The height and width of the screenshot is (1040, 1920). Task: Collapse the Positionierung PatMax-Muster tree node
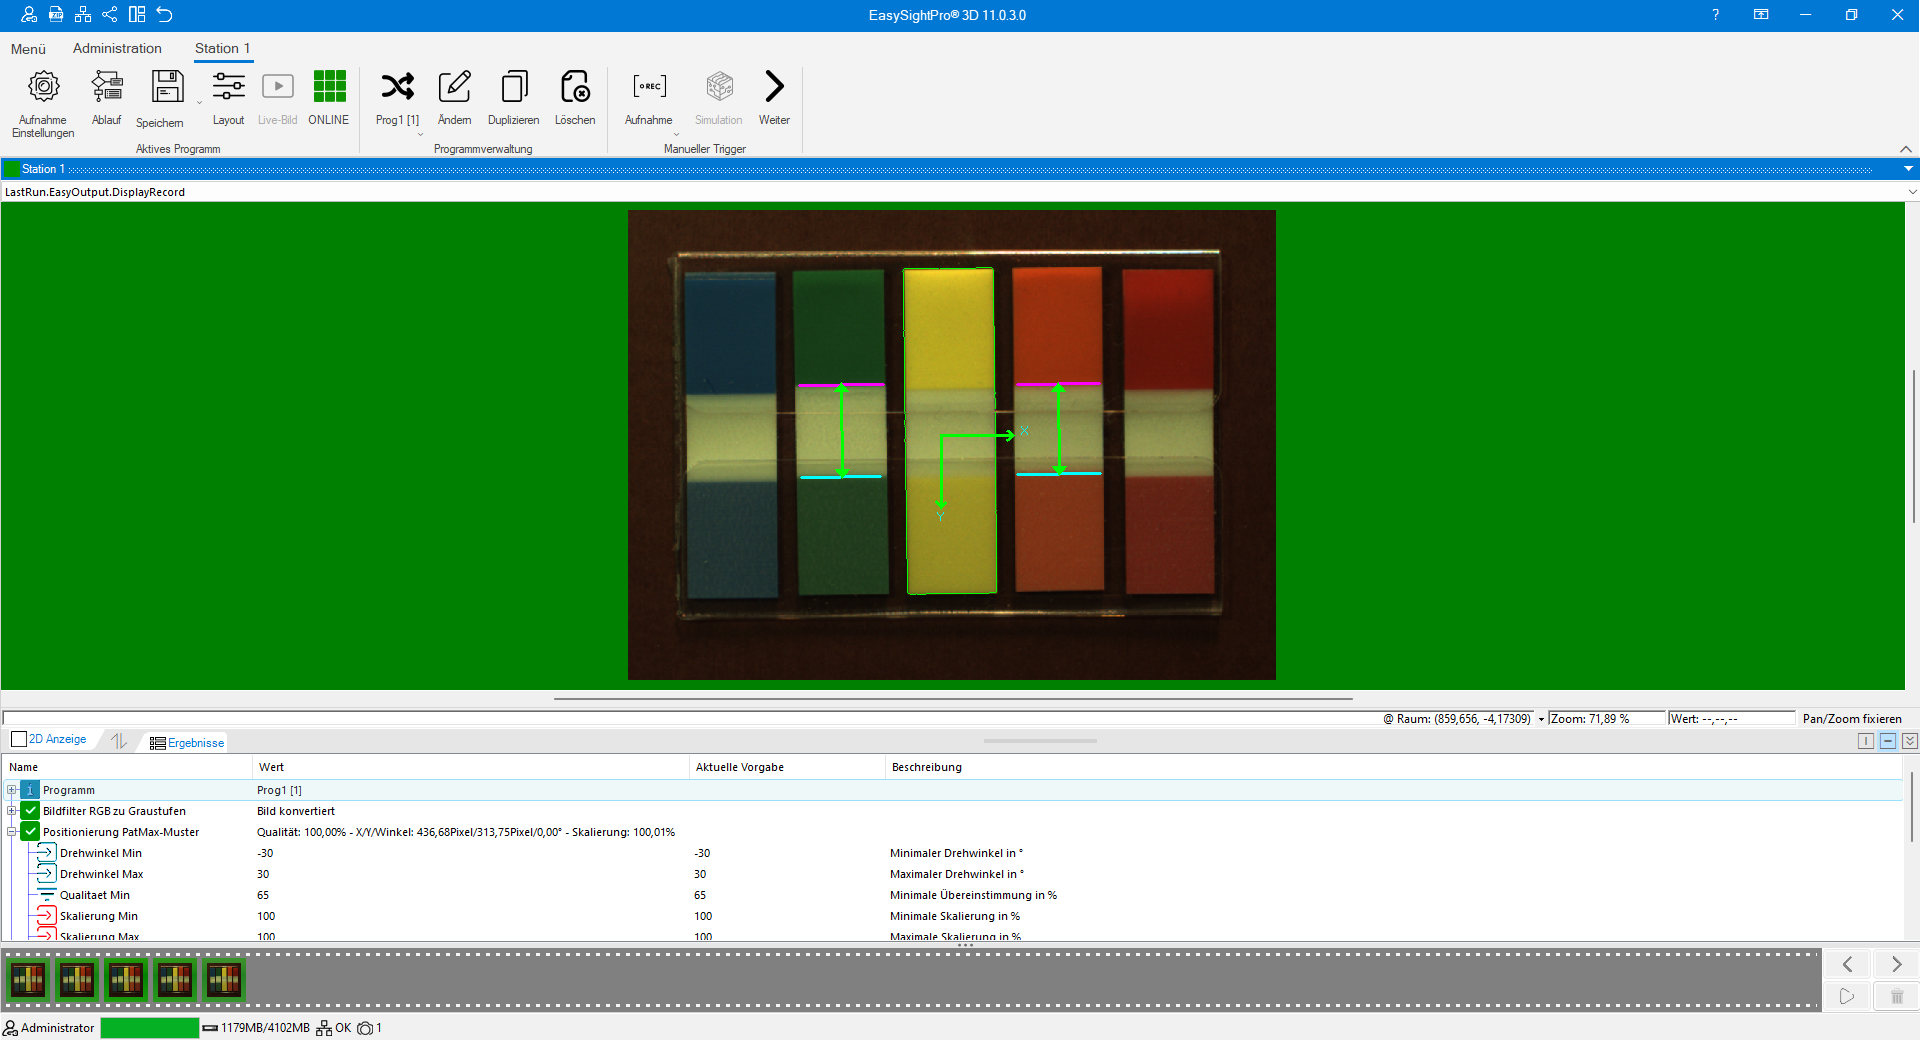12,832
